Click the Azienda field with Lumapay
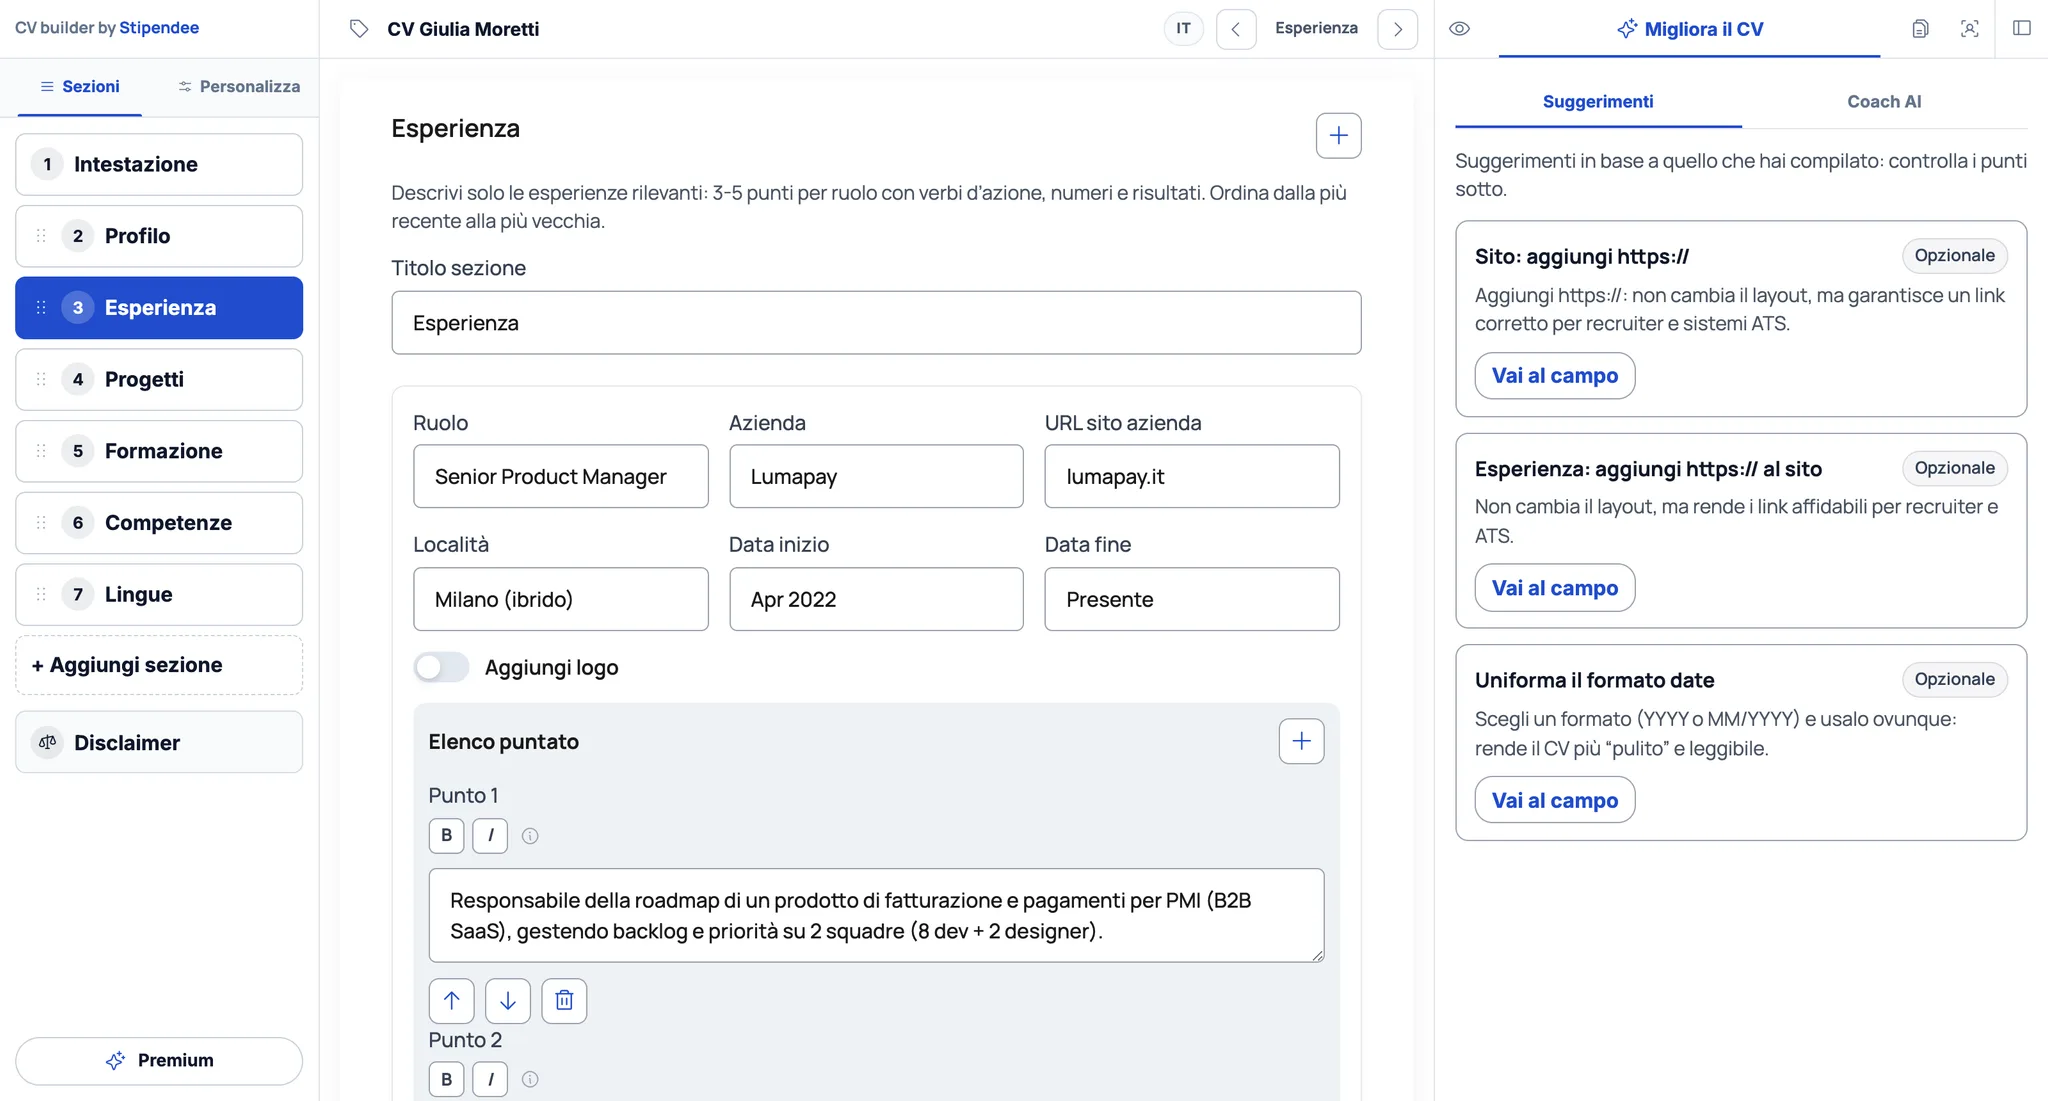Viewport: 2048px width, 1101px height. [x=876, y=477]
